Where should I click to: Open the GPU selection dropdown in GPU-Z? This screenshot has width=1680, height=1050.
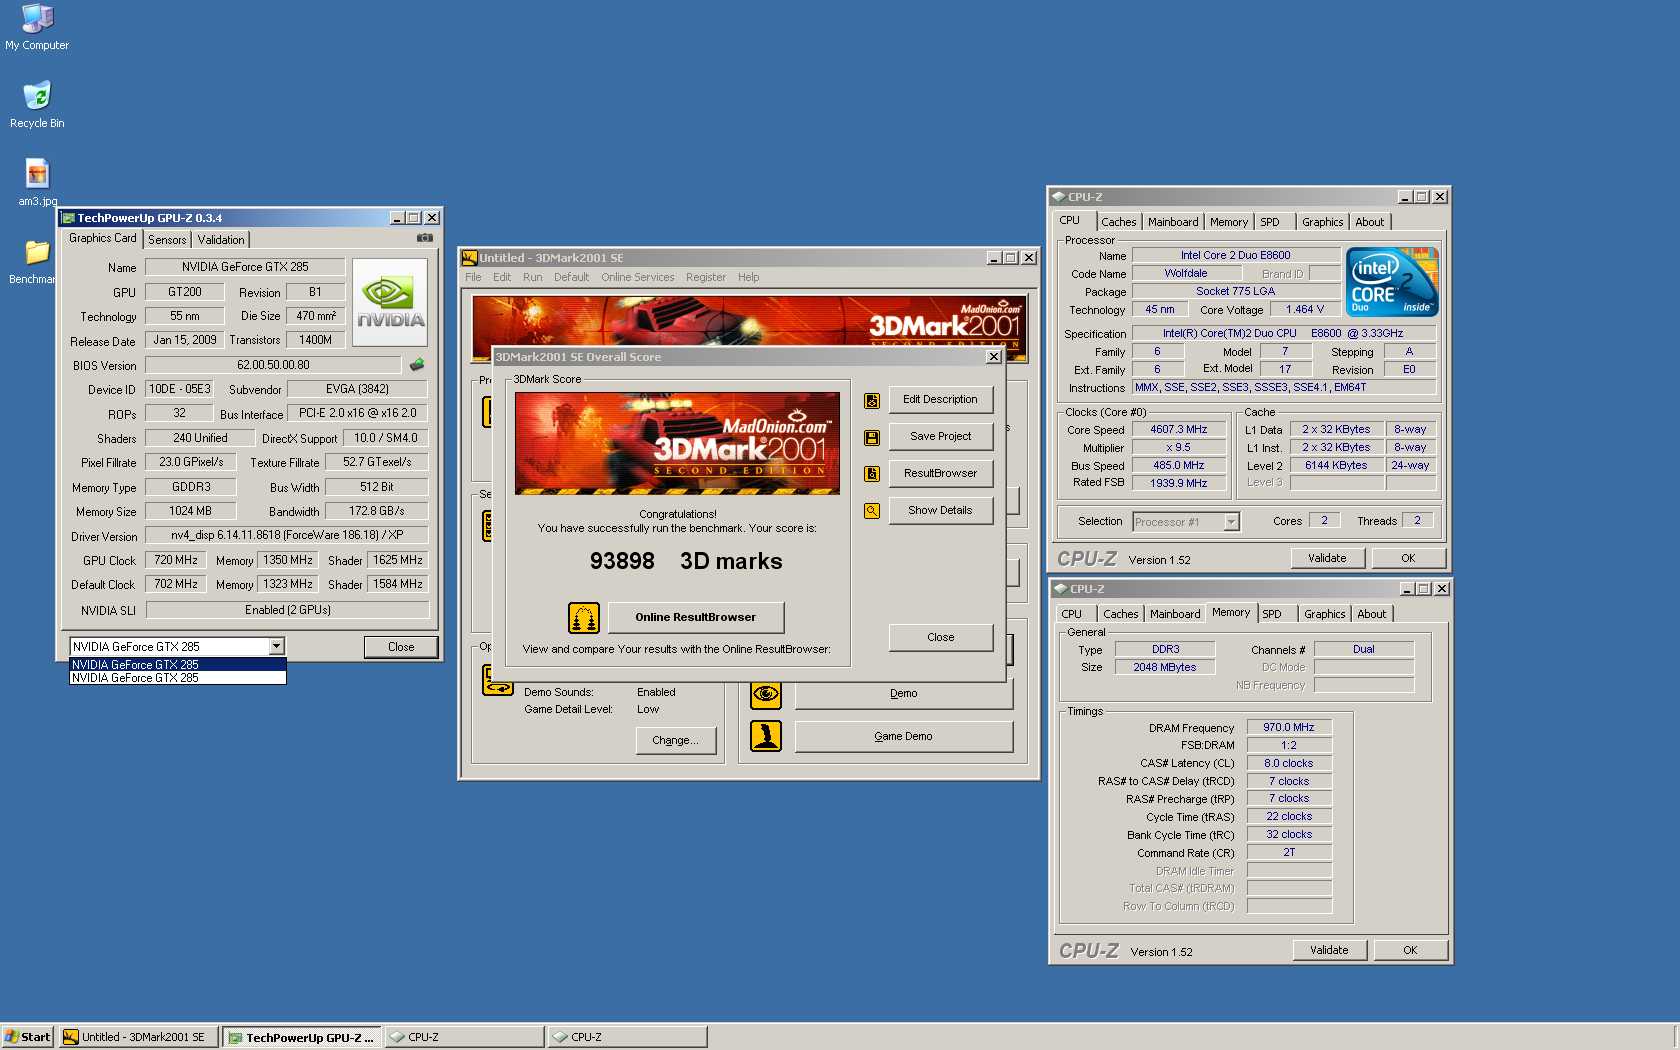pos(277,647)
